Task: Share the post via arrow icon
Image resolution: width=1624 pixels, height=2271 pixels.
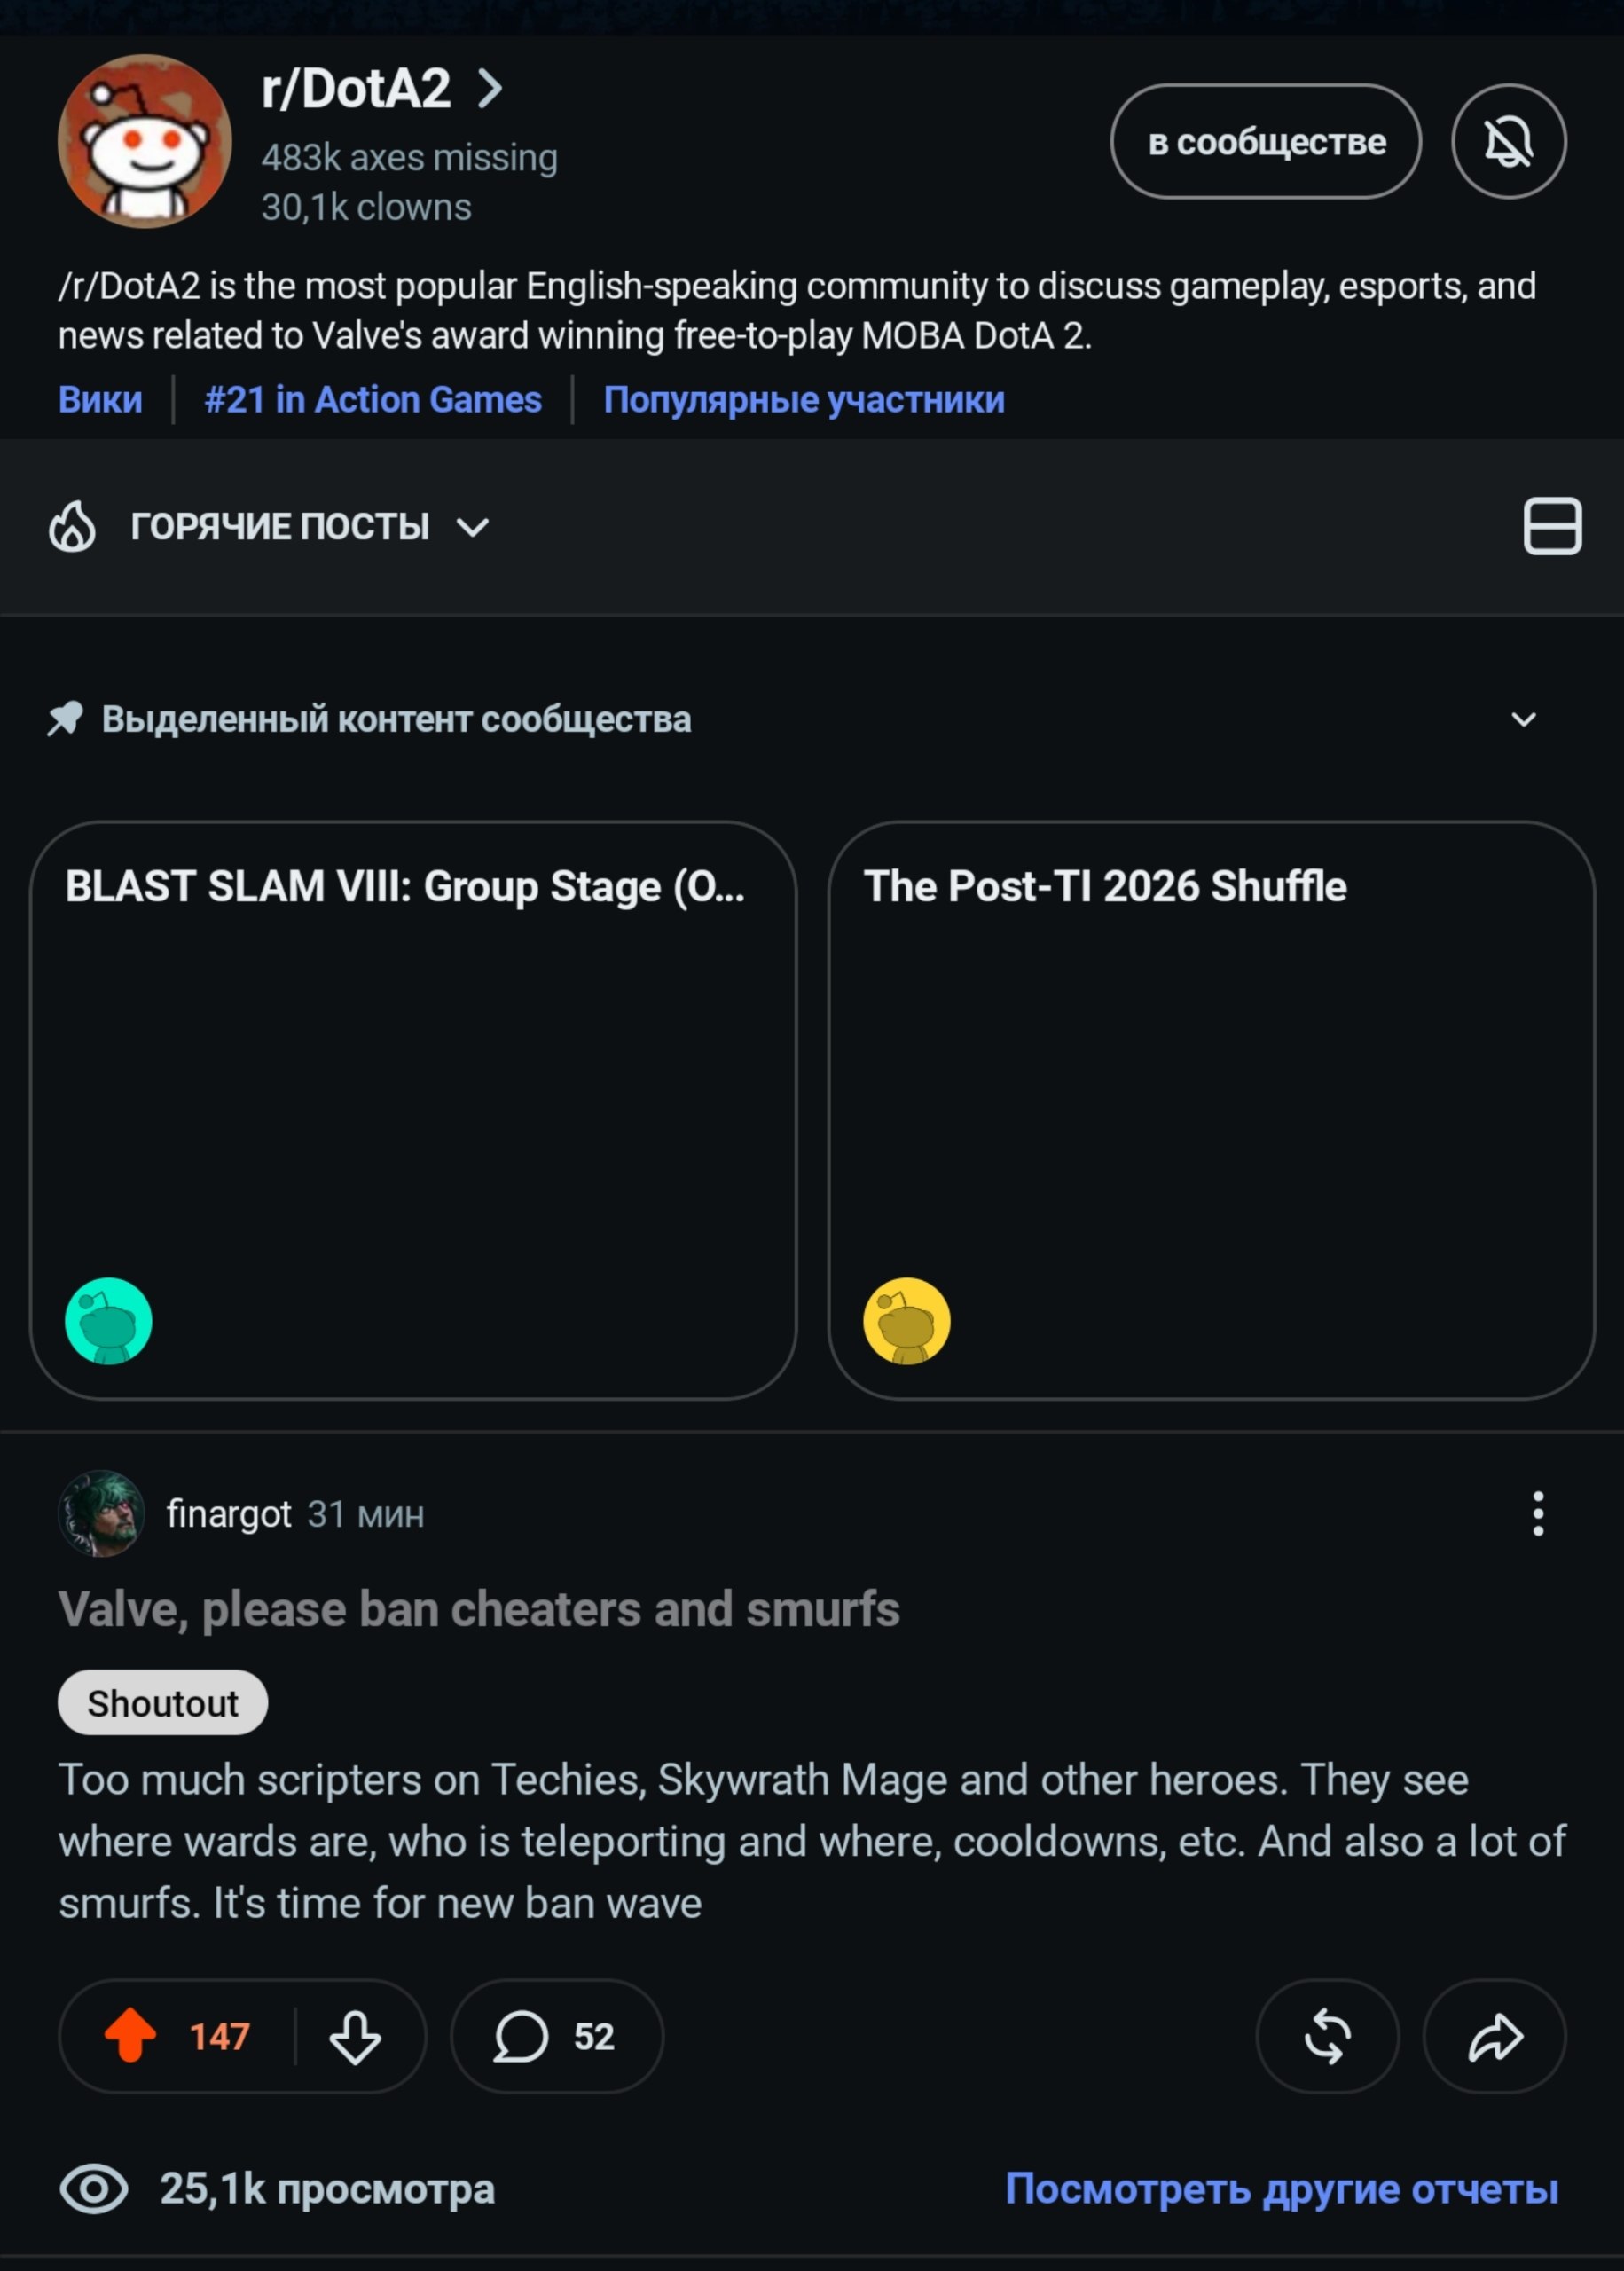Action: tap(1494, 2036)
